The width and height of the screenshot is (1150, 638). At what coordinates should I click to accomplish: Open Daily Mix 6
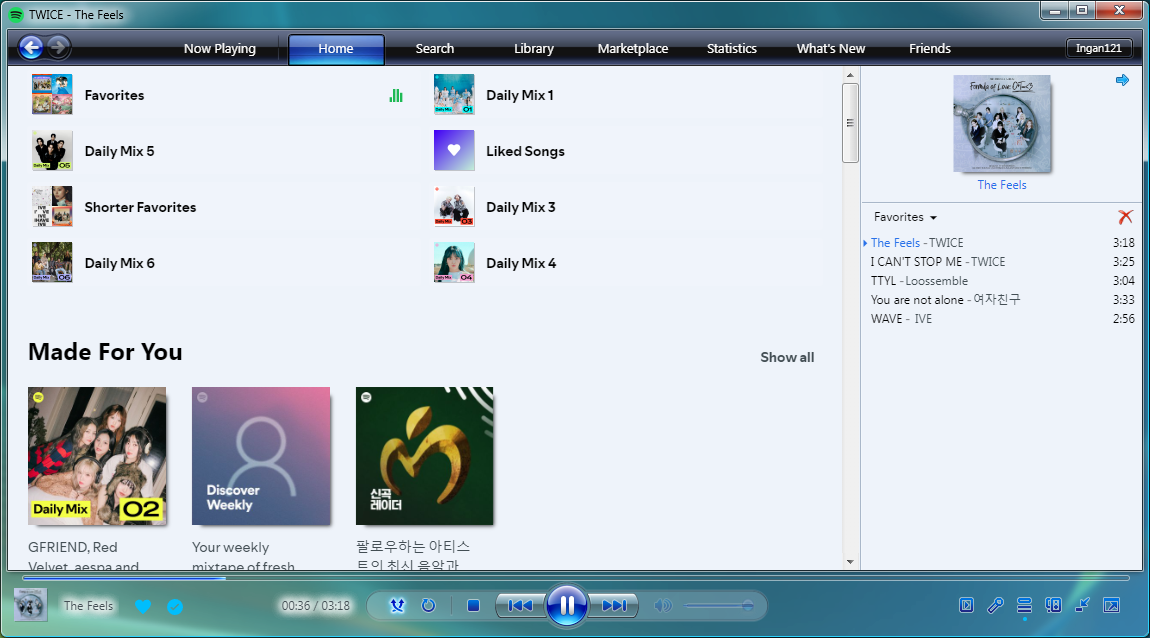pyautogui.click(x=224, y=263)
